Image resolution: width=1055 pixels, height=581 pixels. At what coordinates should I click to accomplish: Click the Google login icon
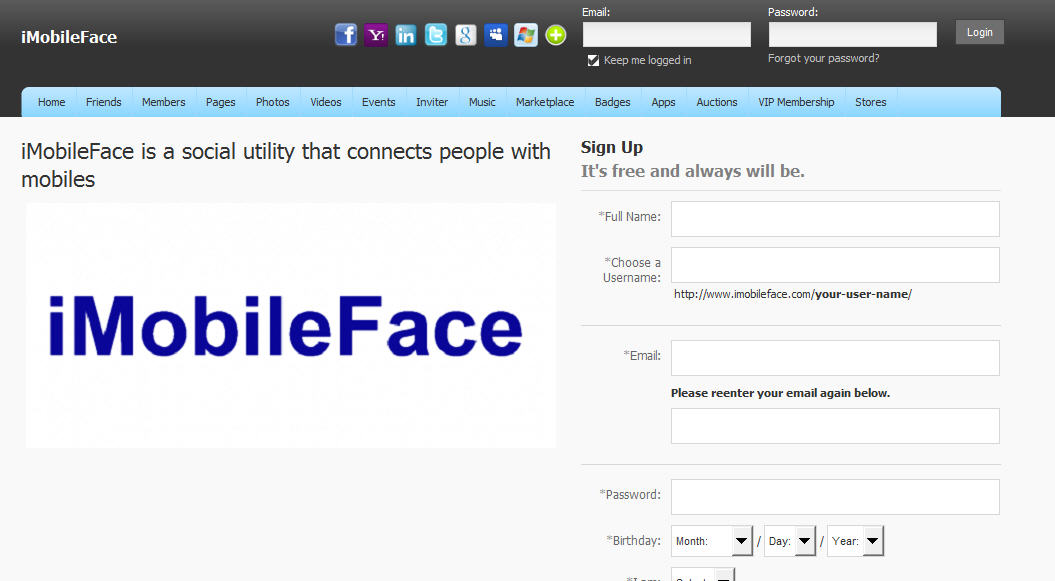[466, 34]
